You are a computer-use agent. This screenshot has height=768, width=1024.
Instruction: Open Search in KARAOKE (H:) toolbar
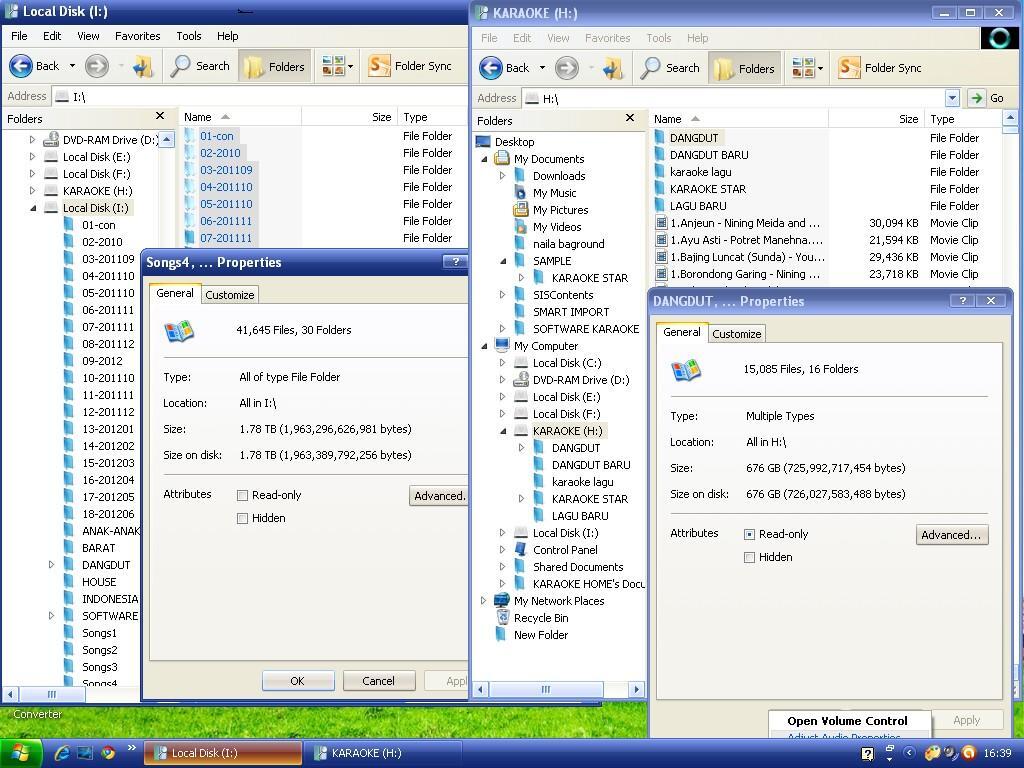point(669,68)
